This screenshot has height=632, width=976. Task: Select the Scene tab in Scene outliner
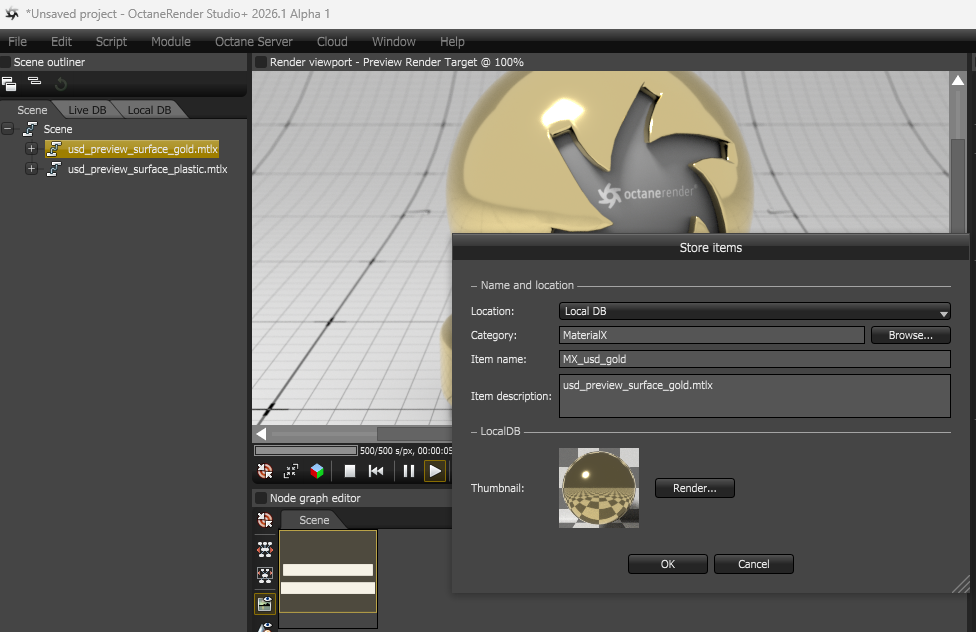[x=32, y=110]
